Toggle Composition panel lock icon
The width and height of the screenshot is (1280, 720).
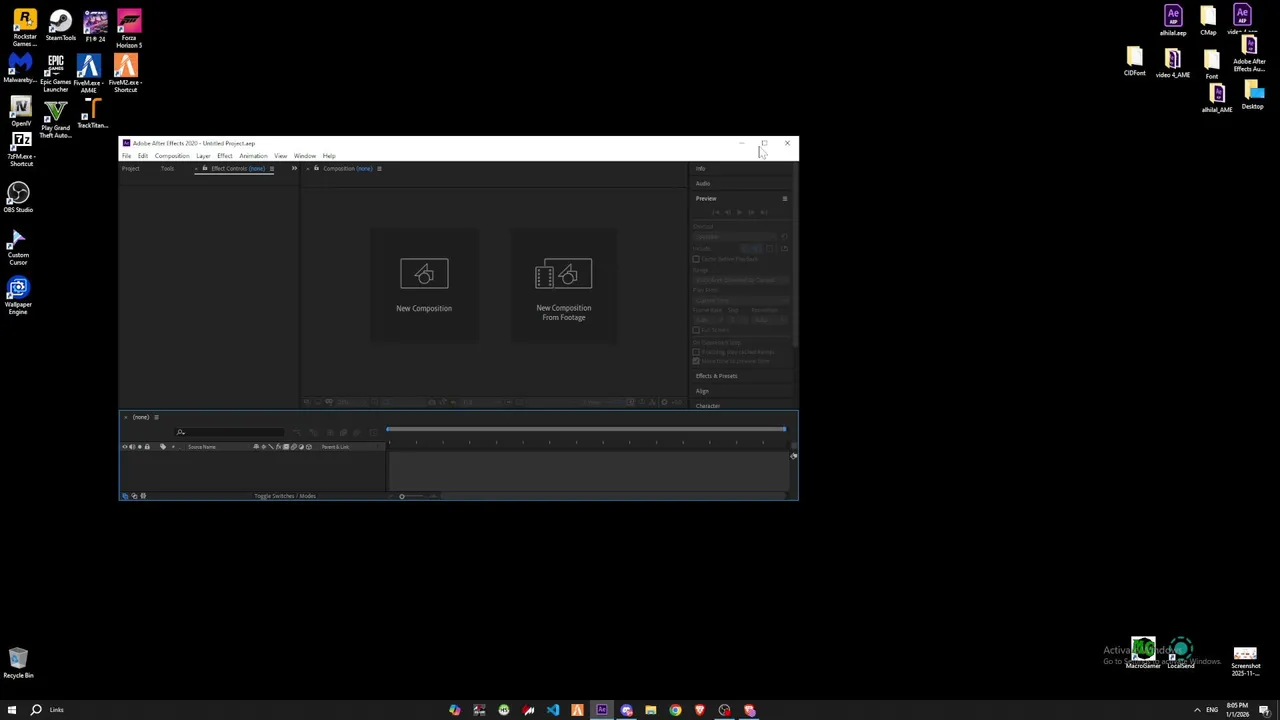click(x=316, y=168)
